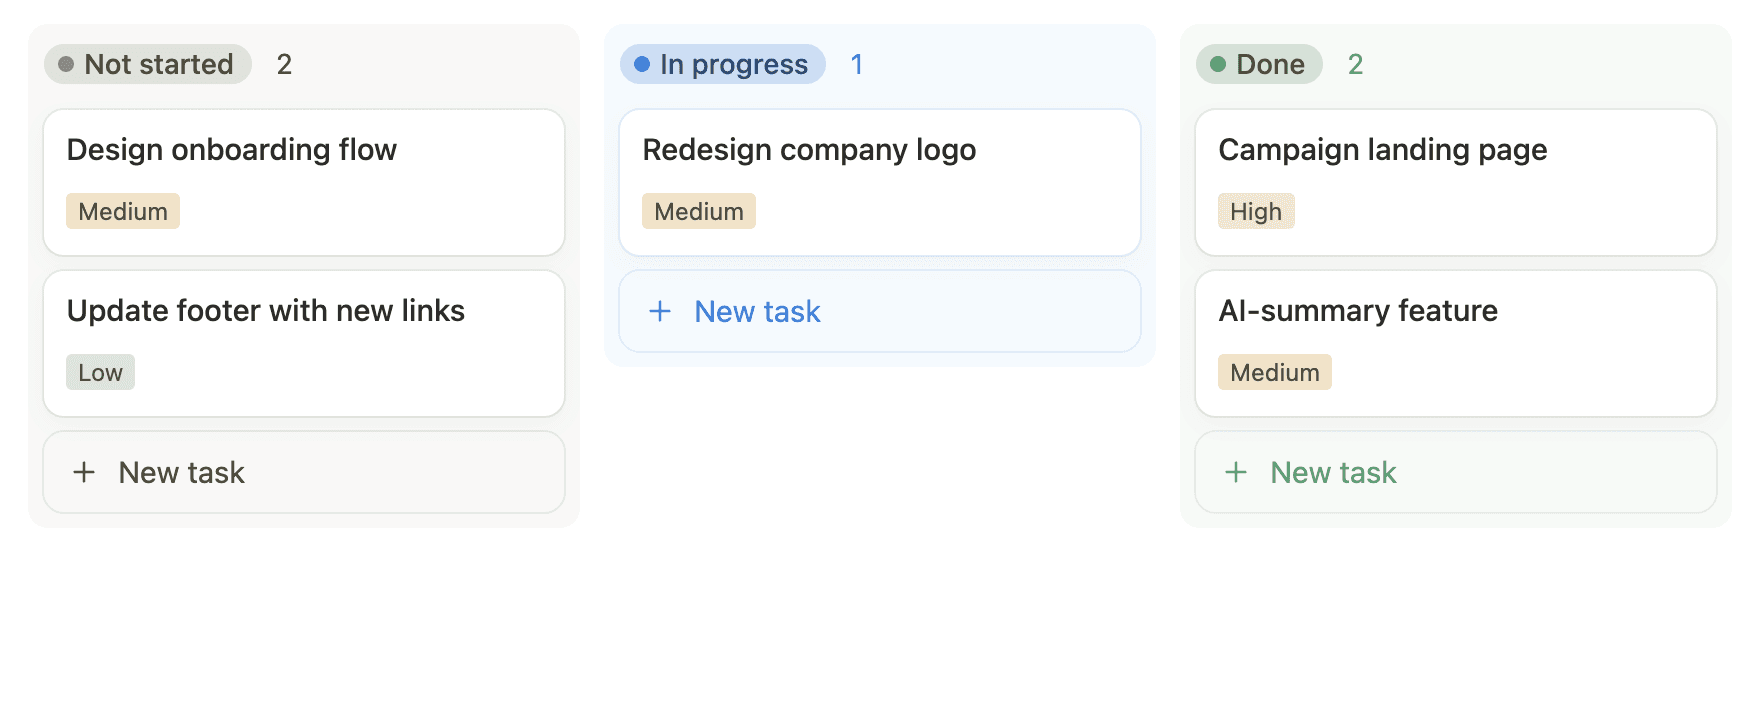Click Medium tag on Redesign company logo
The image size is (1764, 712).
coord(699,211)
